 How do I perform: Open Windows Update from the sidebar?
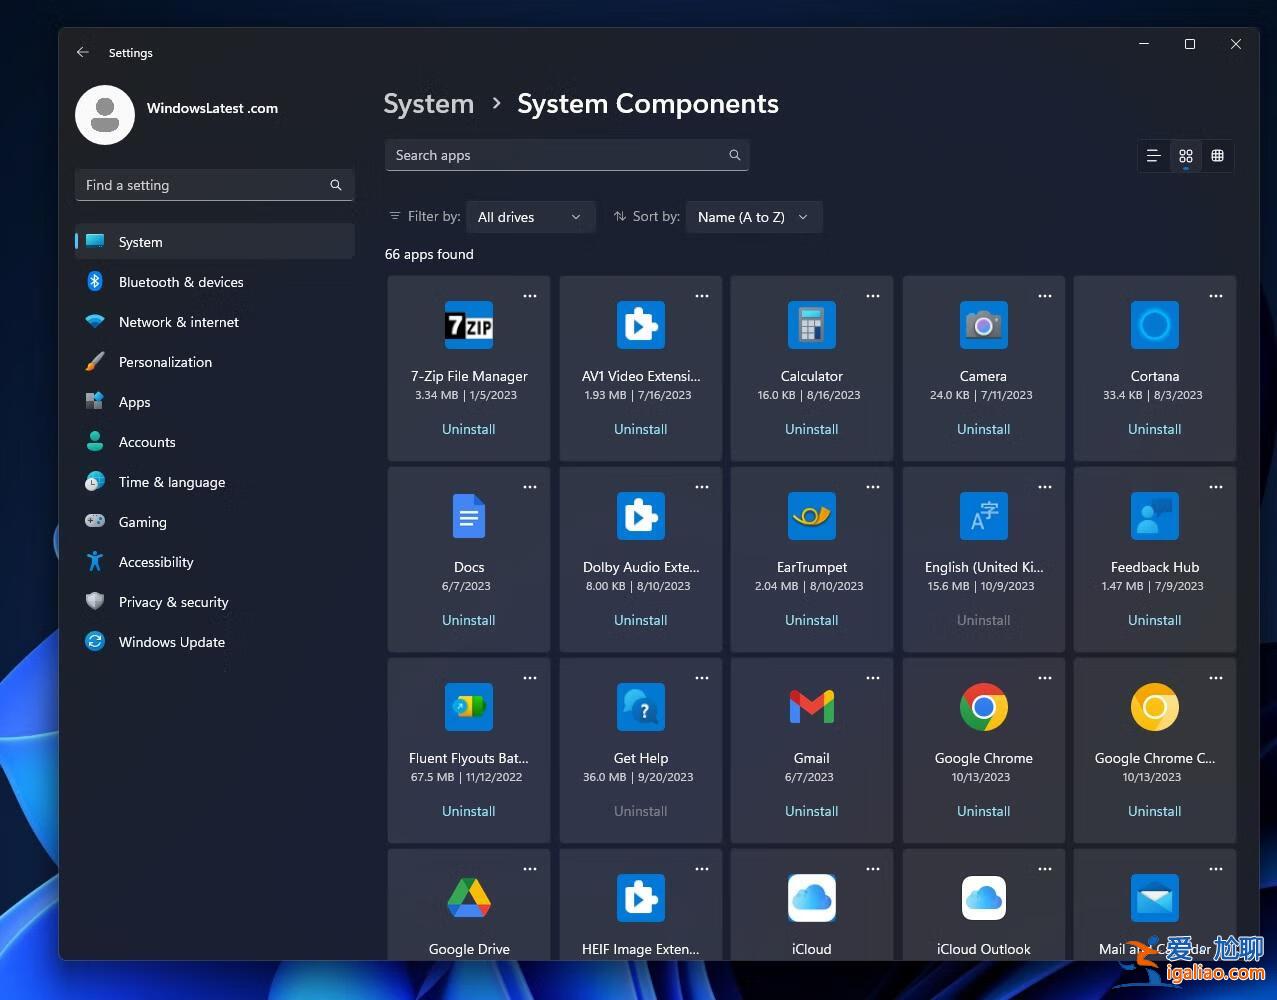click(x=171, y=641)
